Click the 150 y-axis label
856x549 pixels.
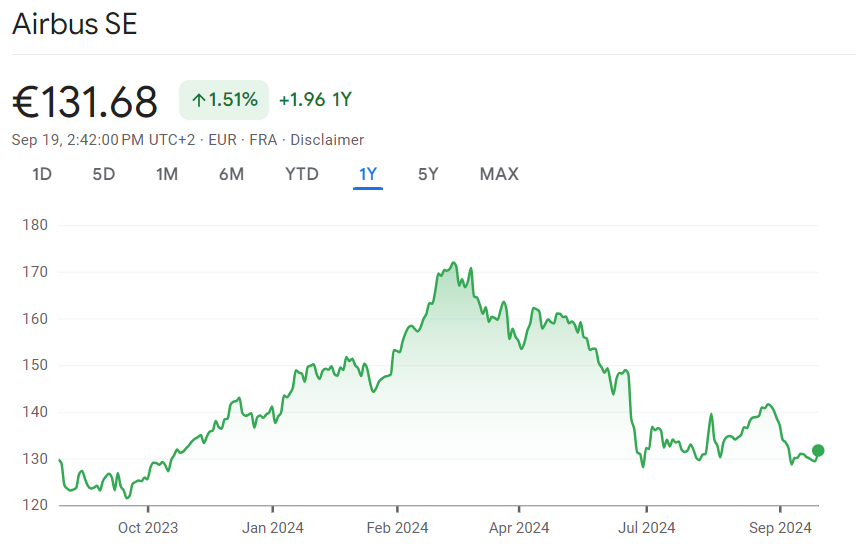[35, 365]
